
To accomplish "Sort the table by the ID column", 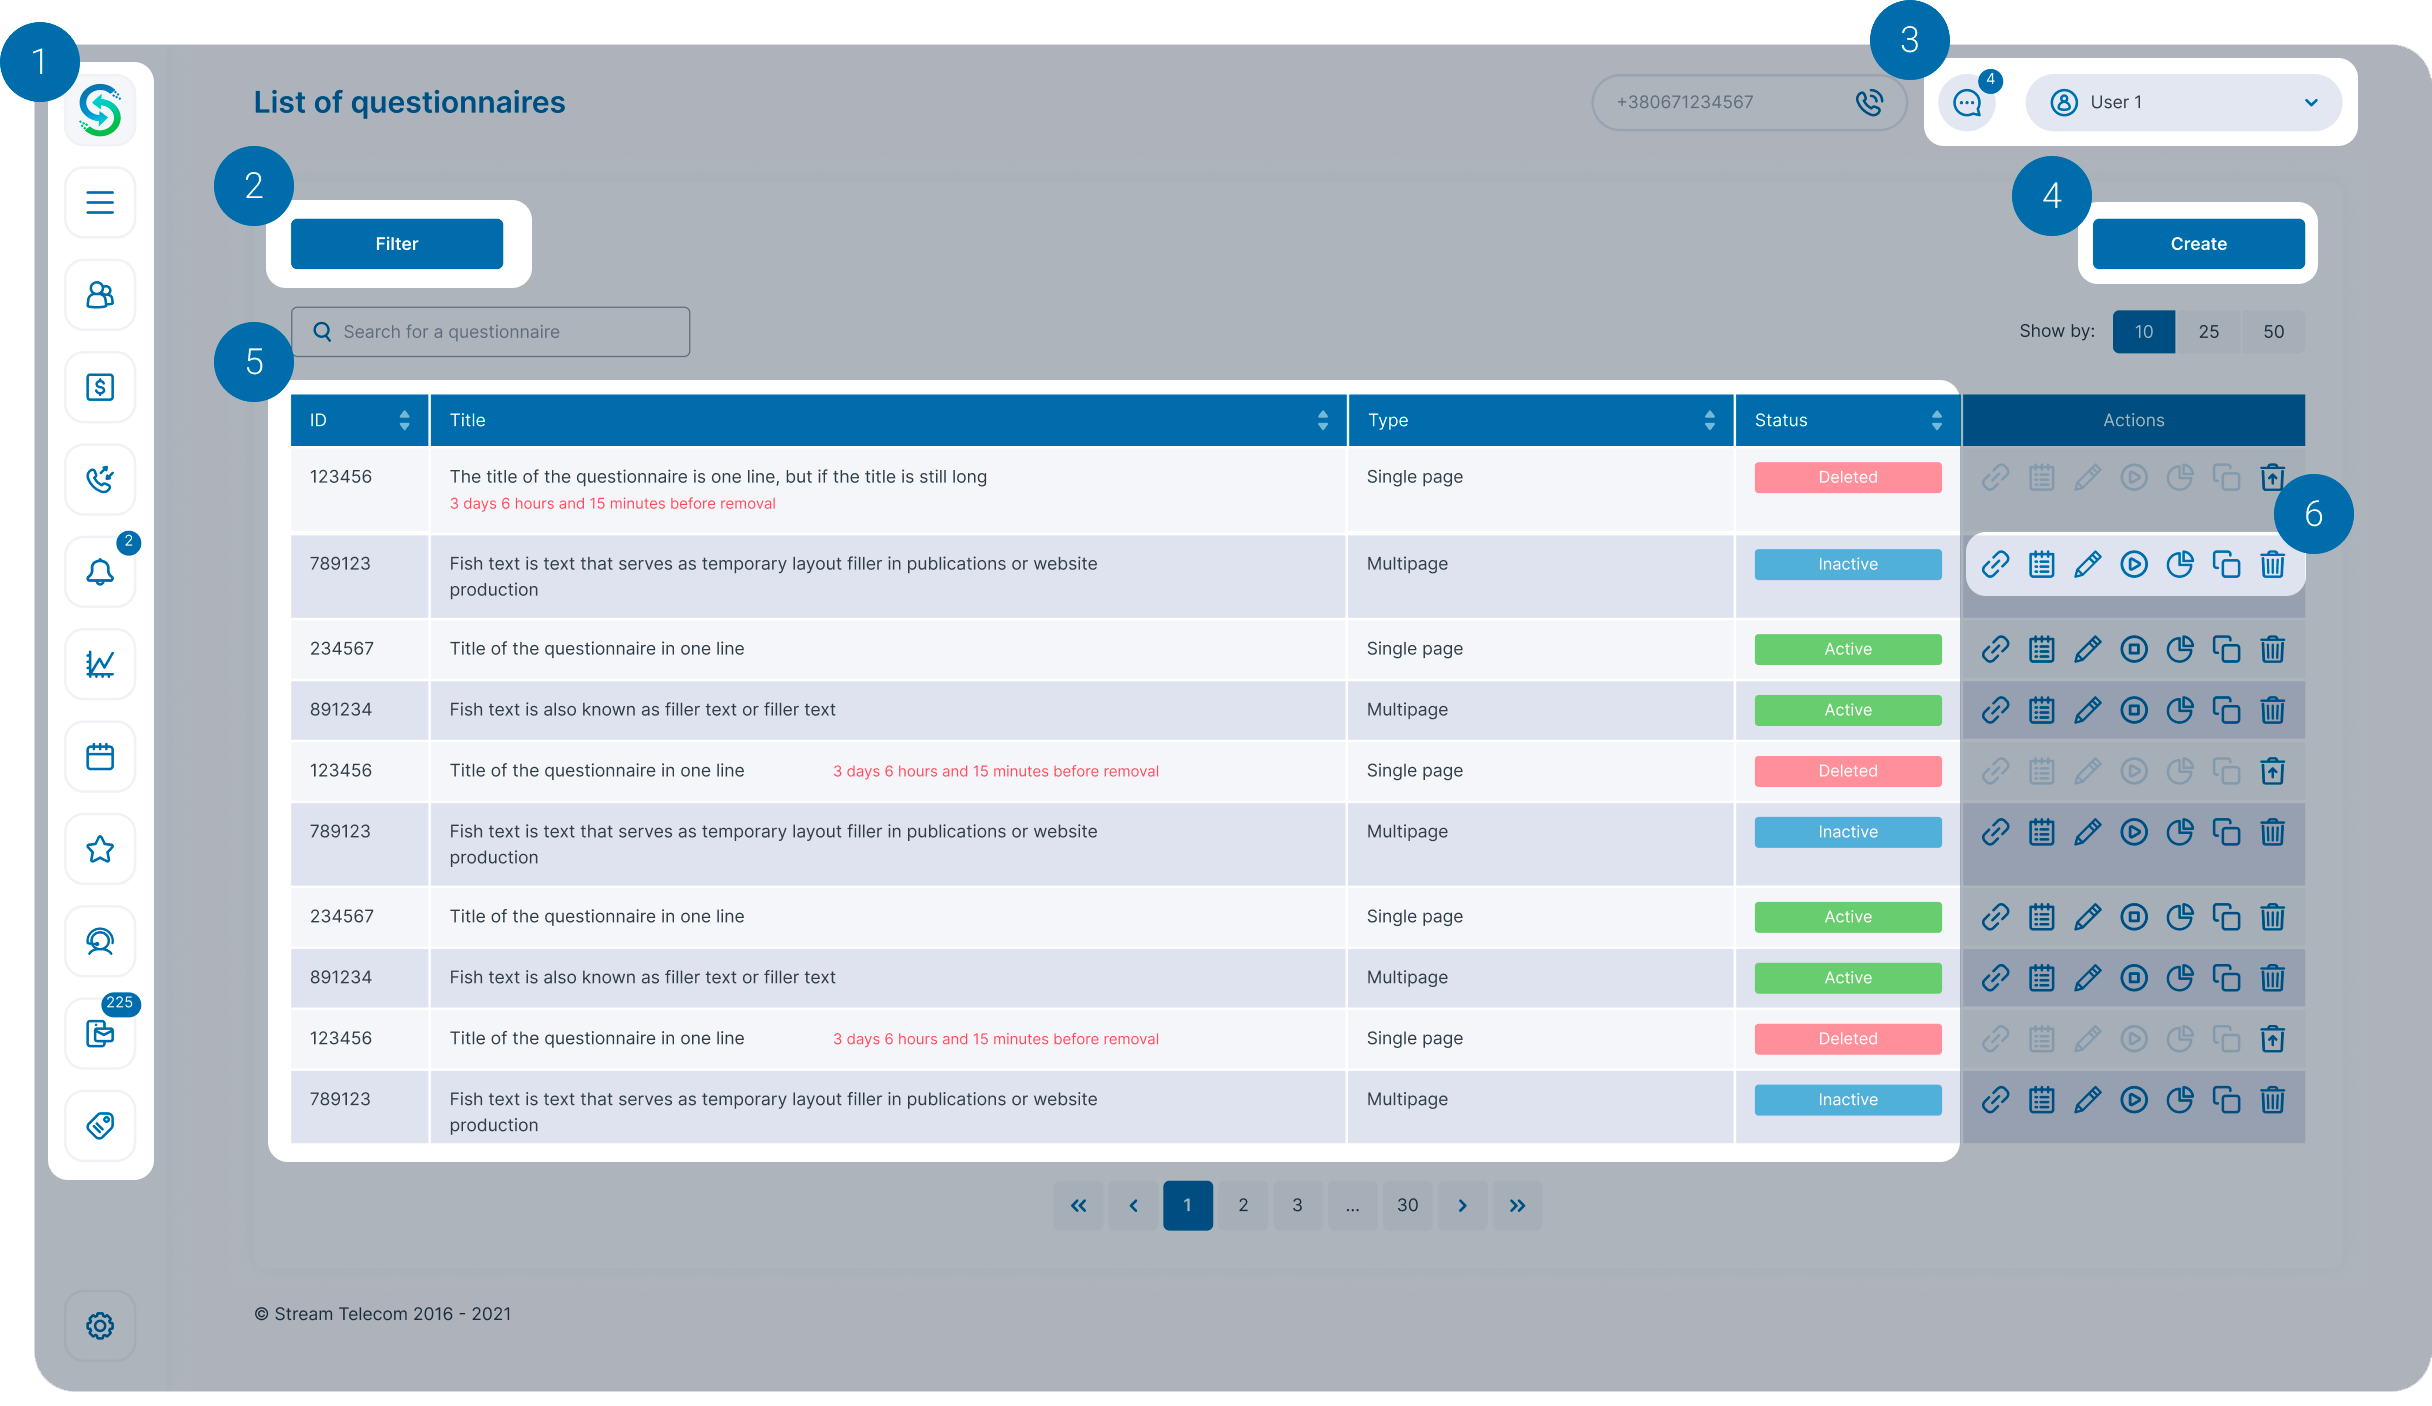I will (404, 420).
